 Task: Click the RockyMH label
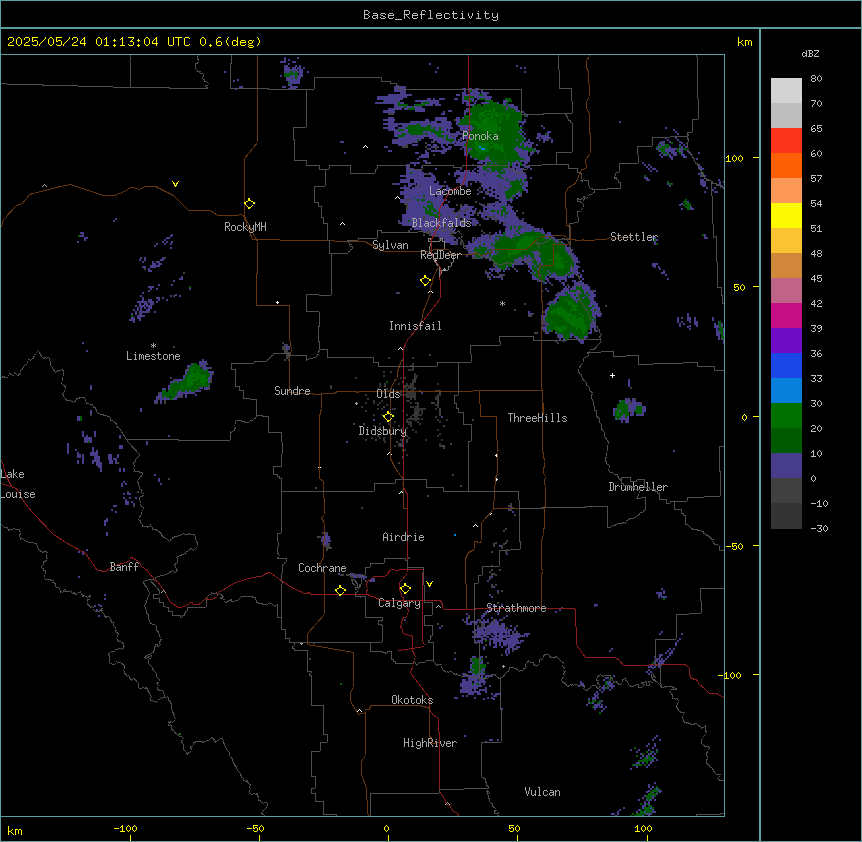tap(245, 227)
